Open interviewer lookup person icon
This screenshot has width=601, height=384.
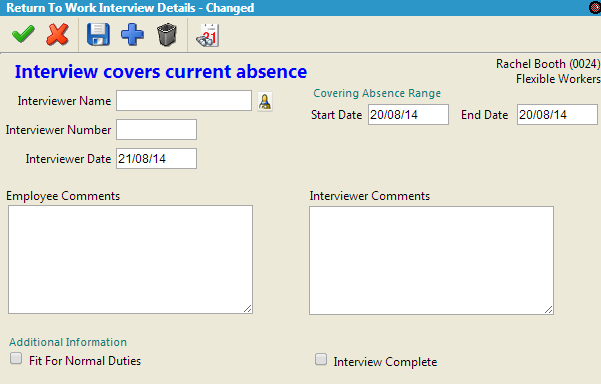265,102
